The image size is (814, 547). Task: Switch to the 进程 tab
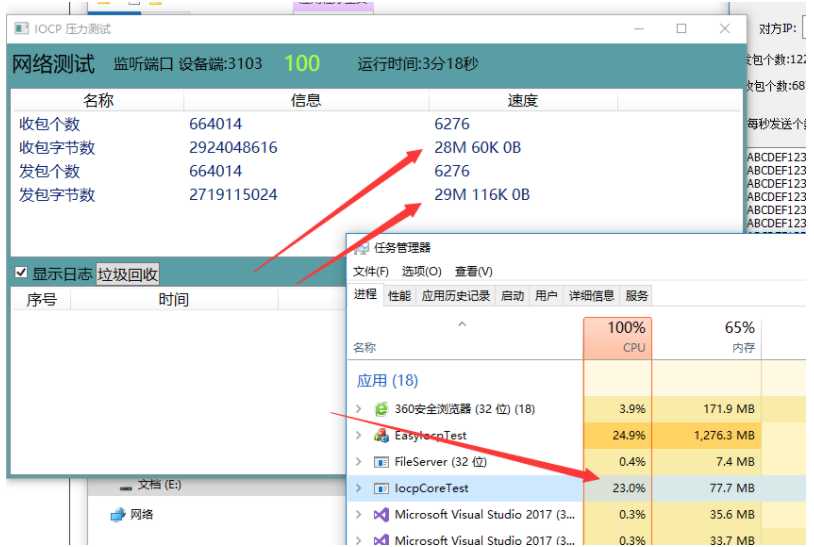pyautogui.click(x=365, y=295)
